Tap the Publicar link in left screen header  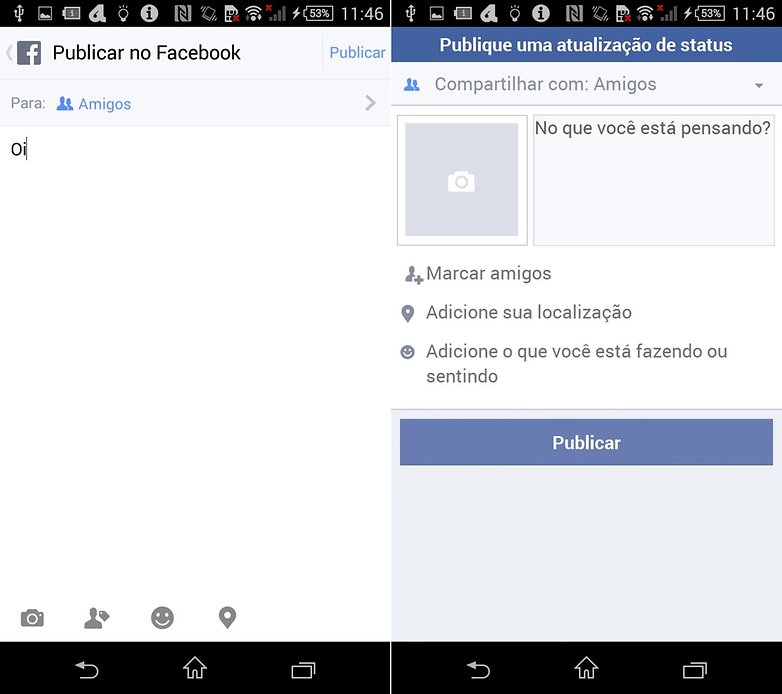tap(357, 52)
